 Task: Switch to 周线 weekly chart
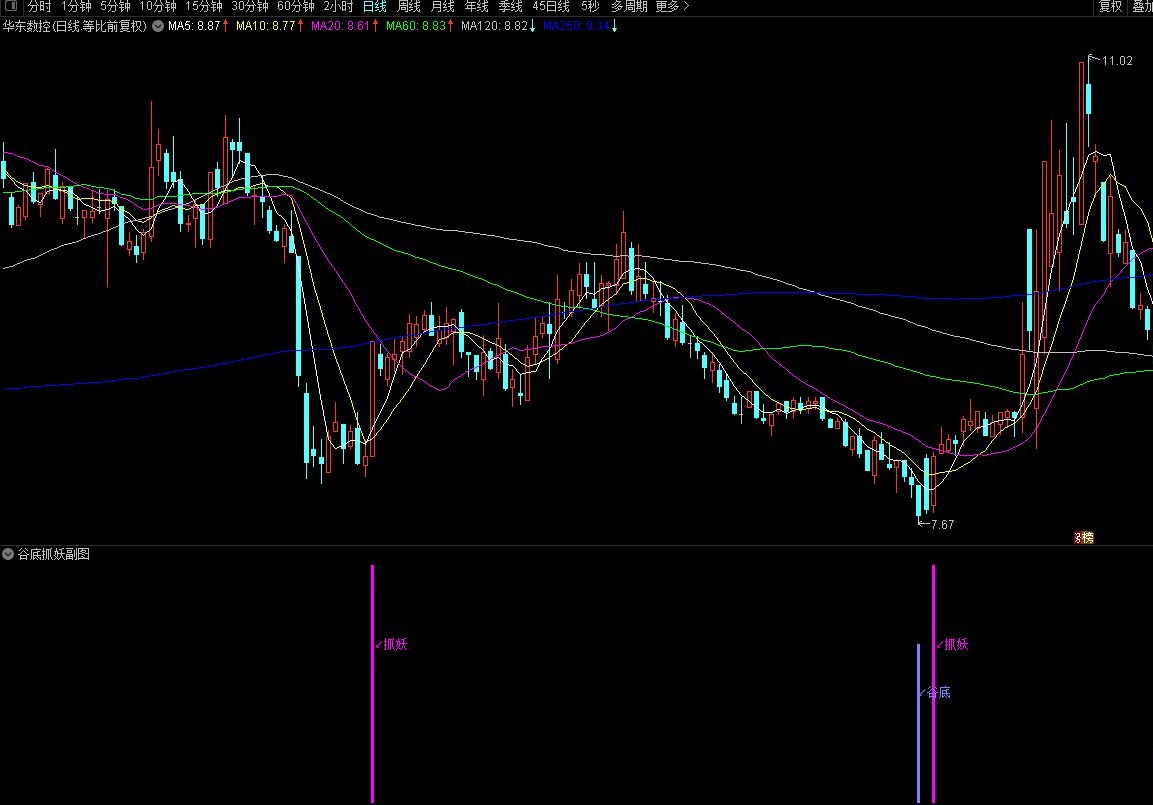click(x=409, y=7)
